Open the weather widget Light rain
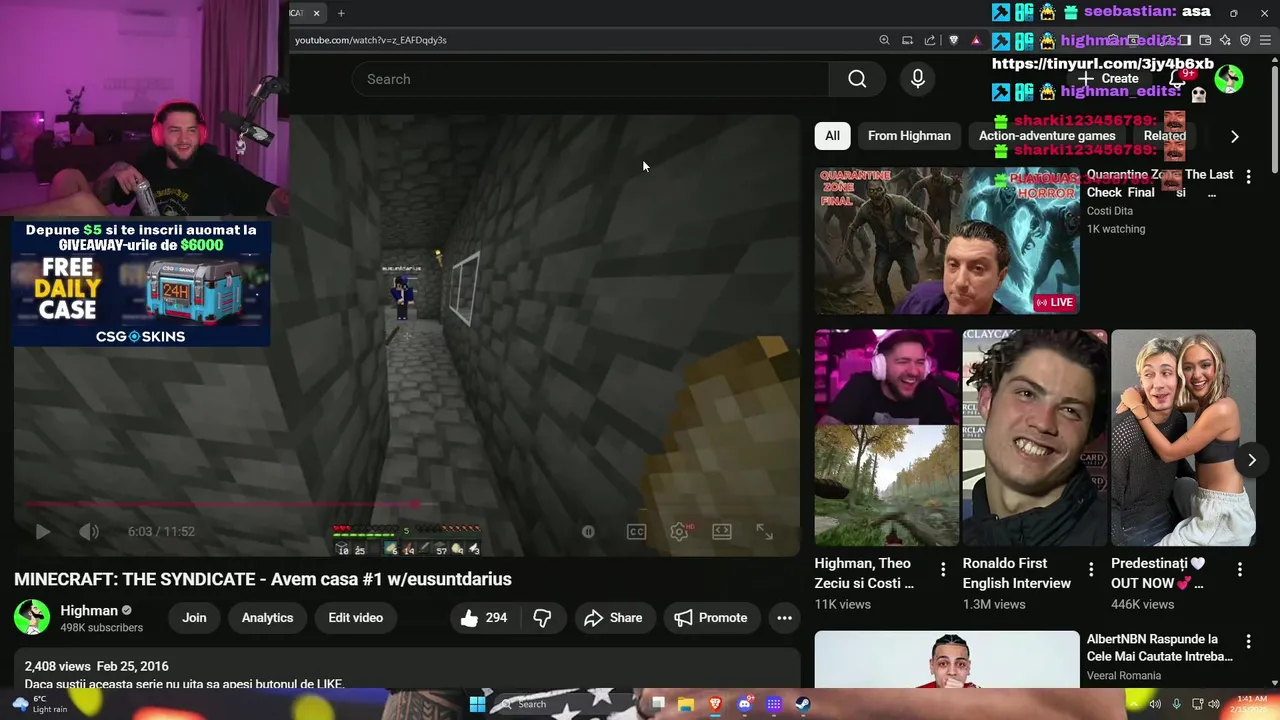The height and width of the screenshot is (720, 1280). coord(40,704)
